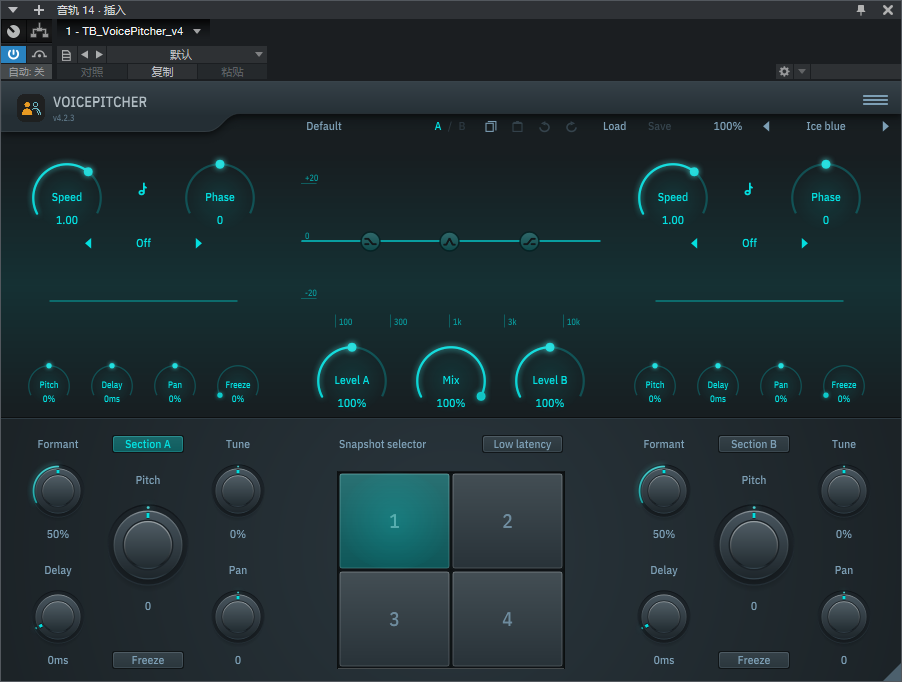Viewport: 902px width, 682px height.
Task: Go to previous host preset arrow
Action: tap(85, 55)
